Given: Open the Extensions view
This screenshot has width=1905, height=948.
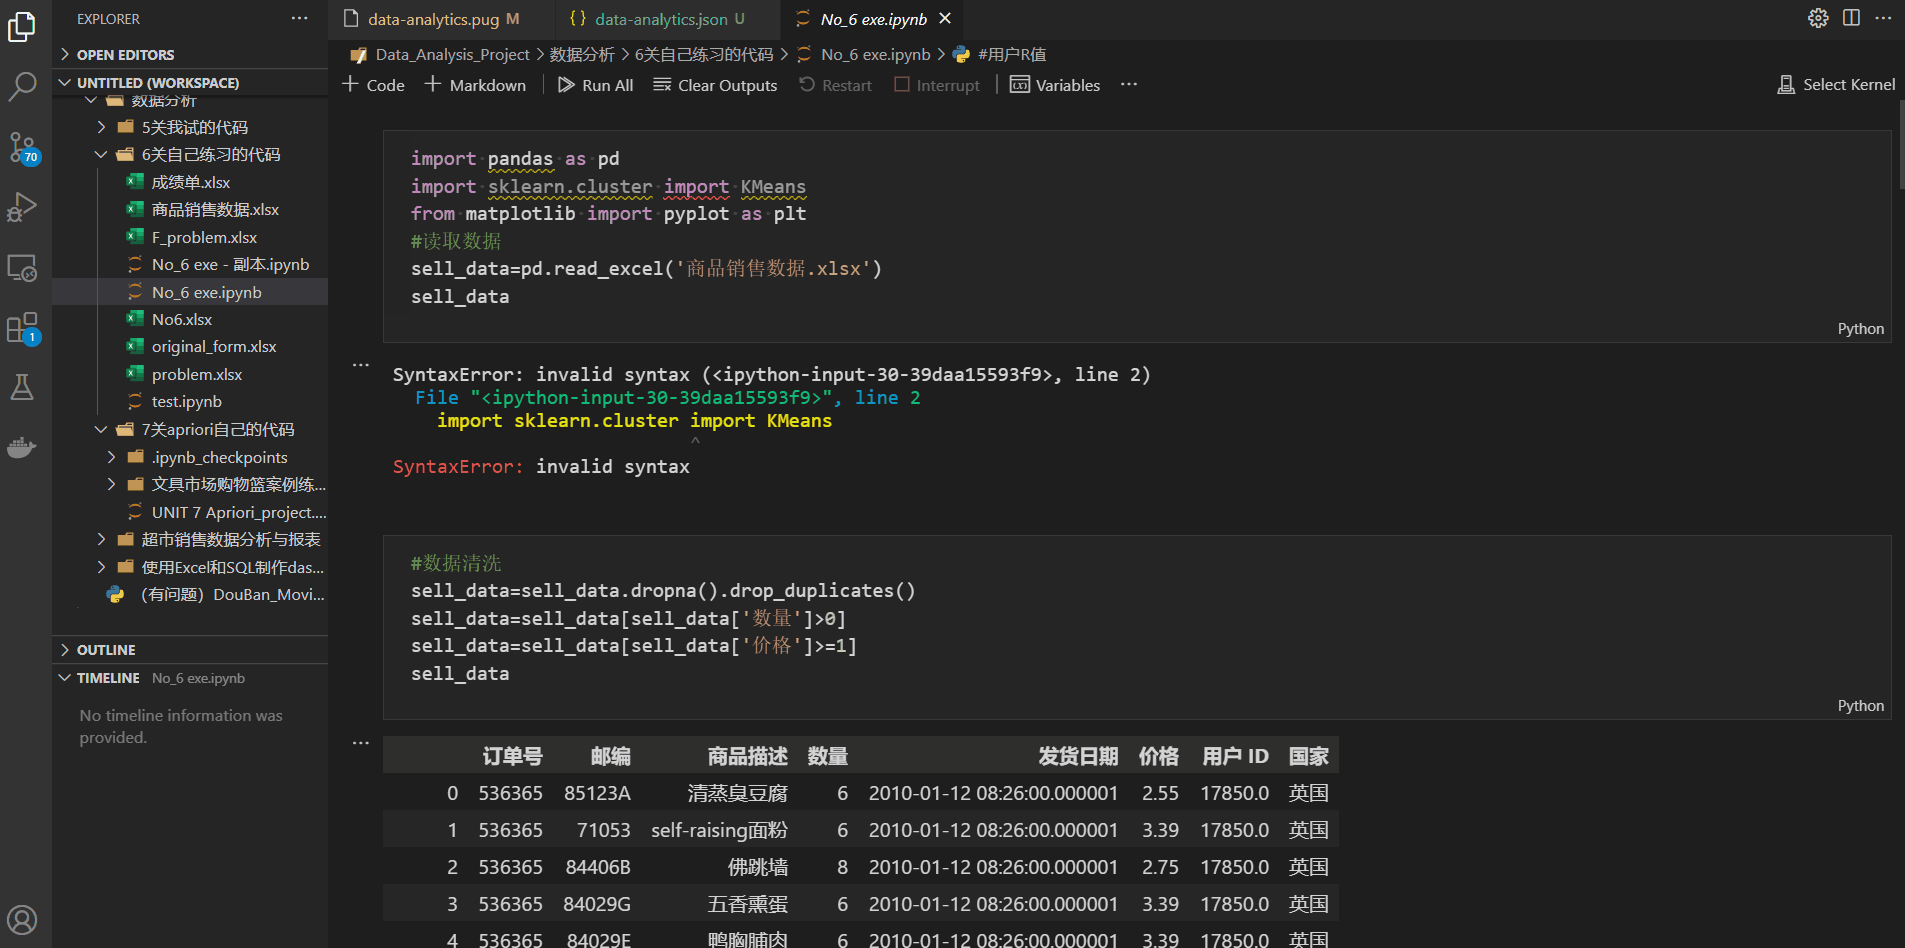Looking at the screenshot, I should (x=22, y=328).
